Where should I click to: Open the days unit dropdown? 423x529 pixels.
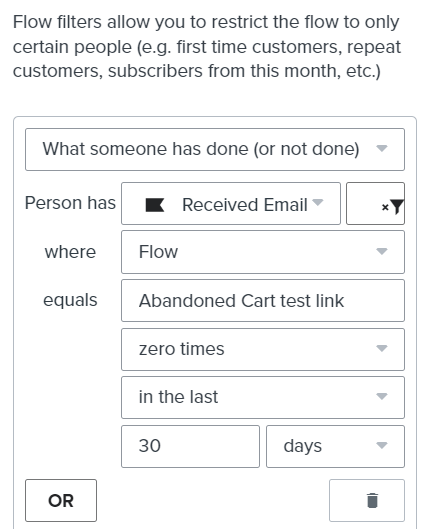[x=335, y=446]
